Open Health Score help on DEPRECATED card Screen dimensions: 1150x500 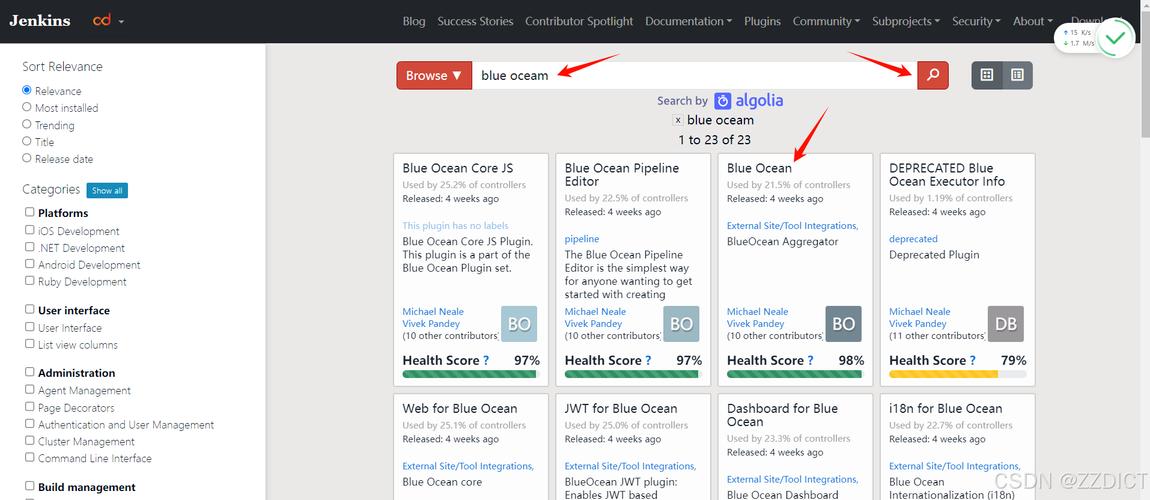point(973,360)
